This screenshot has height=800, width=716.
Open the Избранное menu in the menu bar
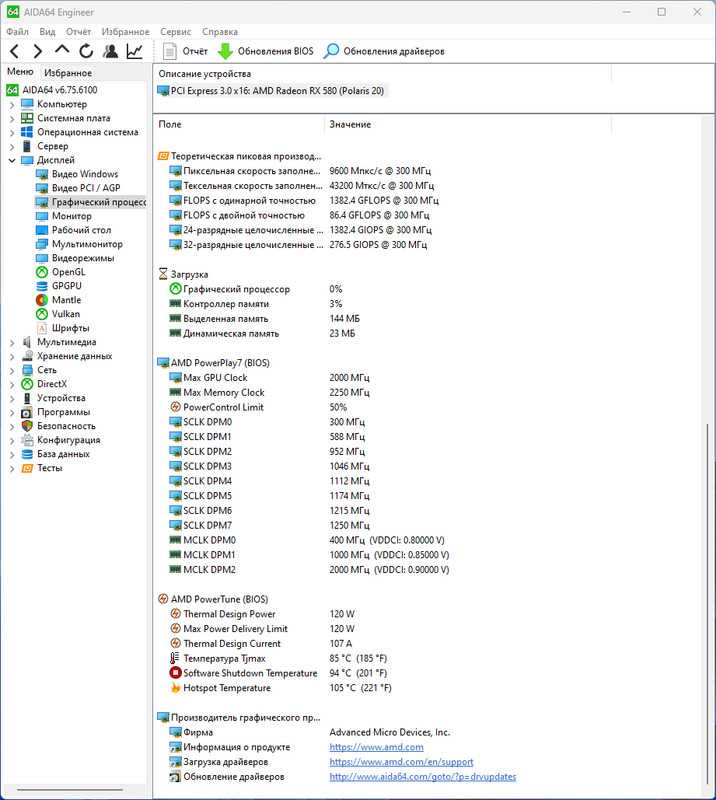pos(126,32)
